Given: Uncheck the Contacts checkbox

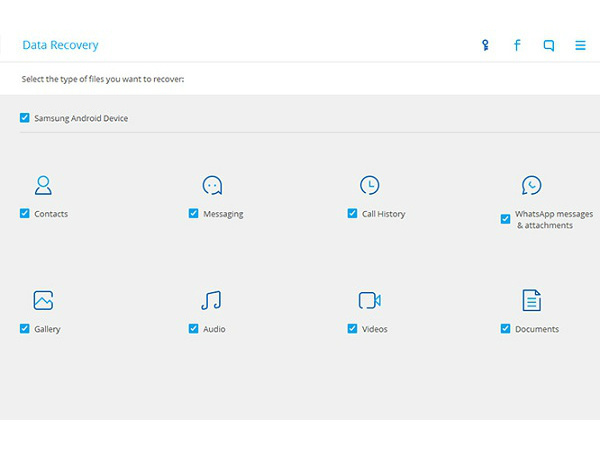Looking at the screenshot, I should (25, 214).
